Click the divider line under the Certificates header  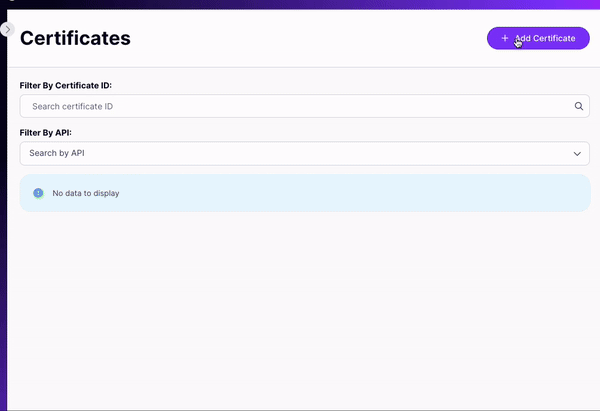(300, 67)
